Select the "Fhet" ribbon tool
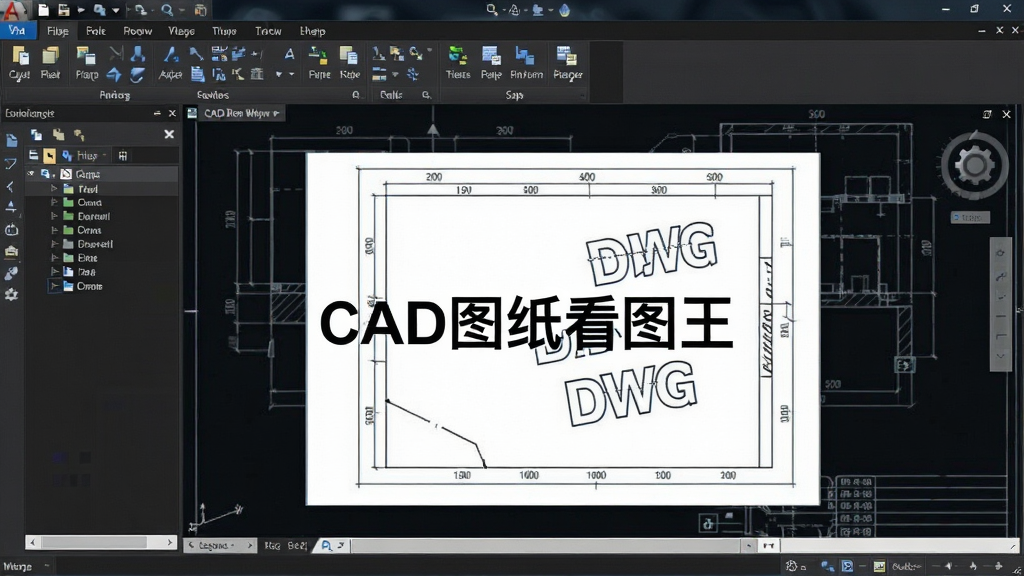The height and width of the screenshot is (576, 1024). (50, 63)
